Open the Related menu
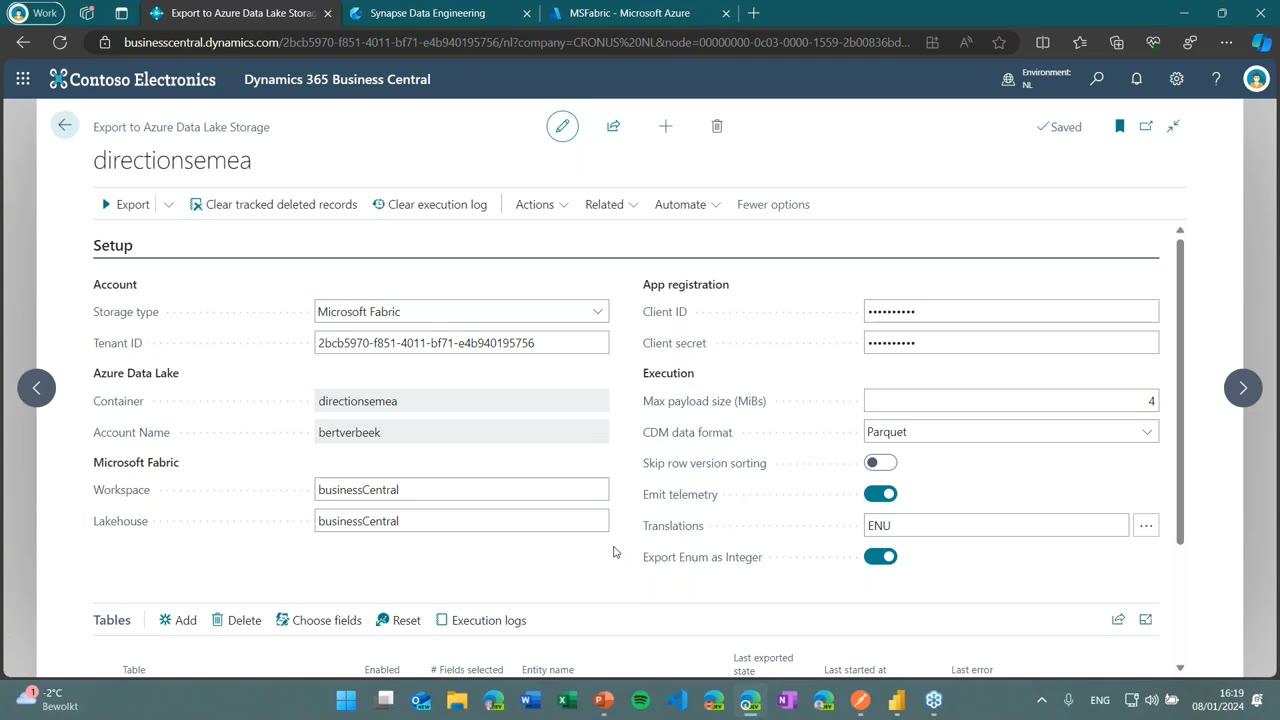Viewport: 1280px width, 720px height. [x=611, y=205]
